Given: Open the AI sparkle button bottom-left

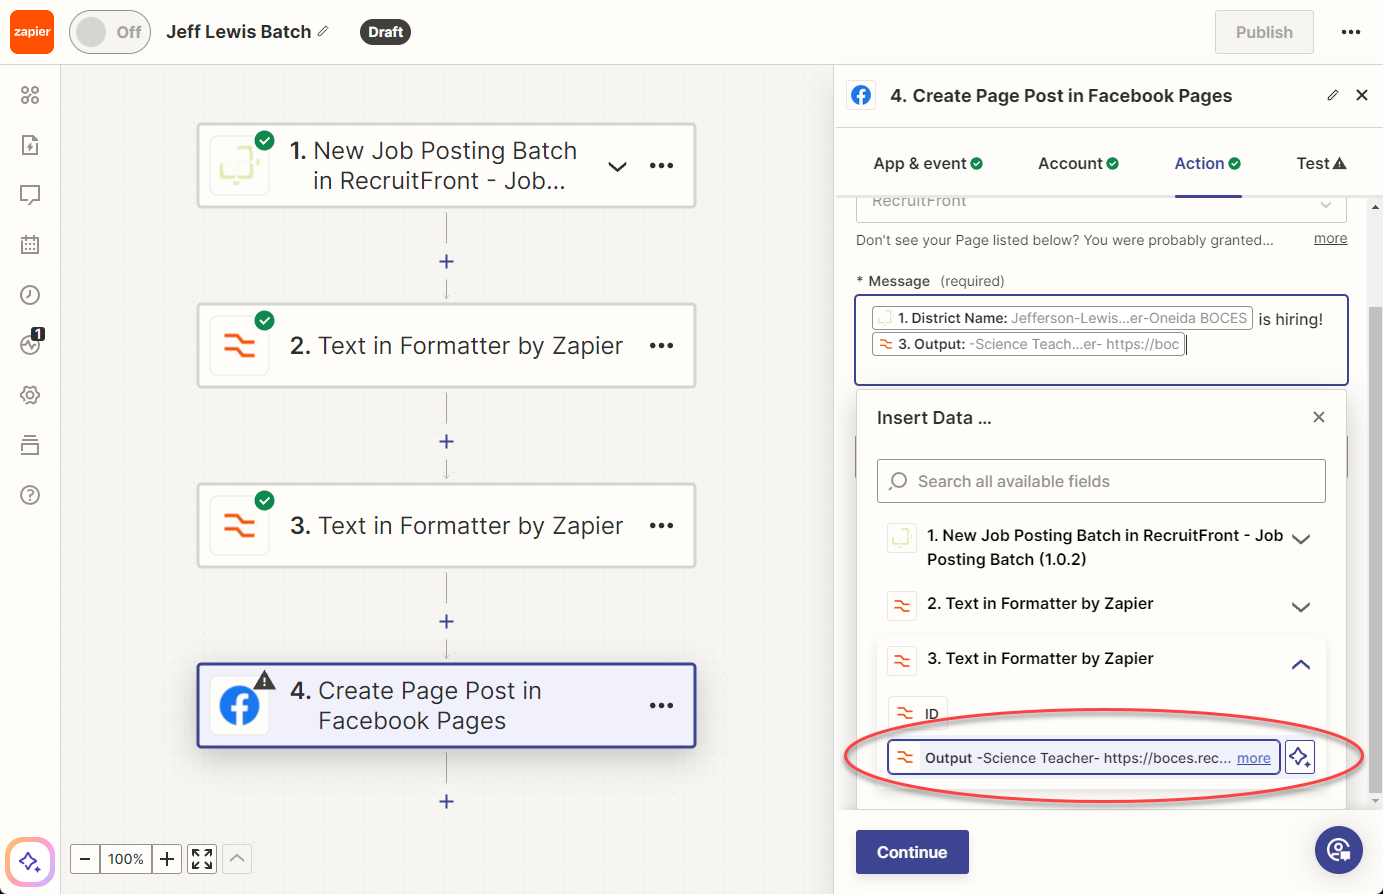Looking at the screenshot, I should click(x=30, y=861).
